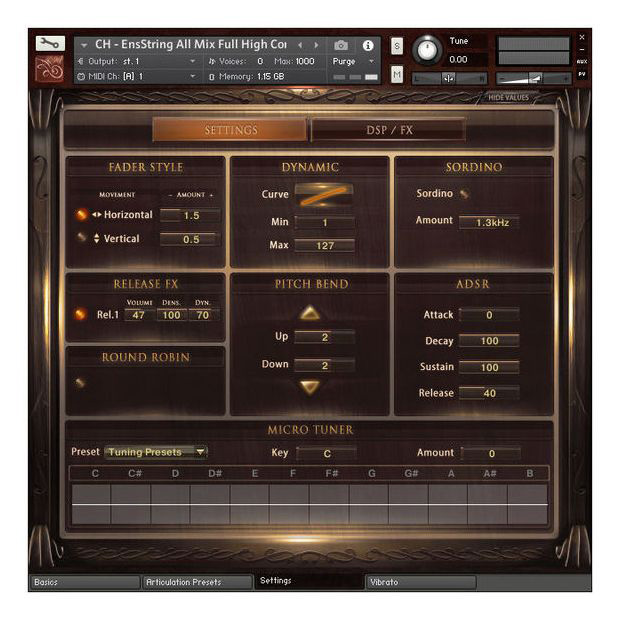Open instrument edit mode with the wrench icon
This screenshot has height=620, width=620.
tap(50, 43)
